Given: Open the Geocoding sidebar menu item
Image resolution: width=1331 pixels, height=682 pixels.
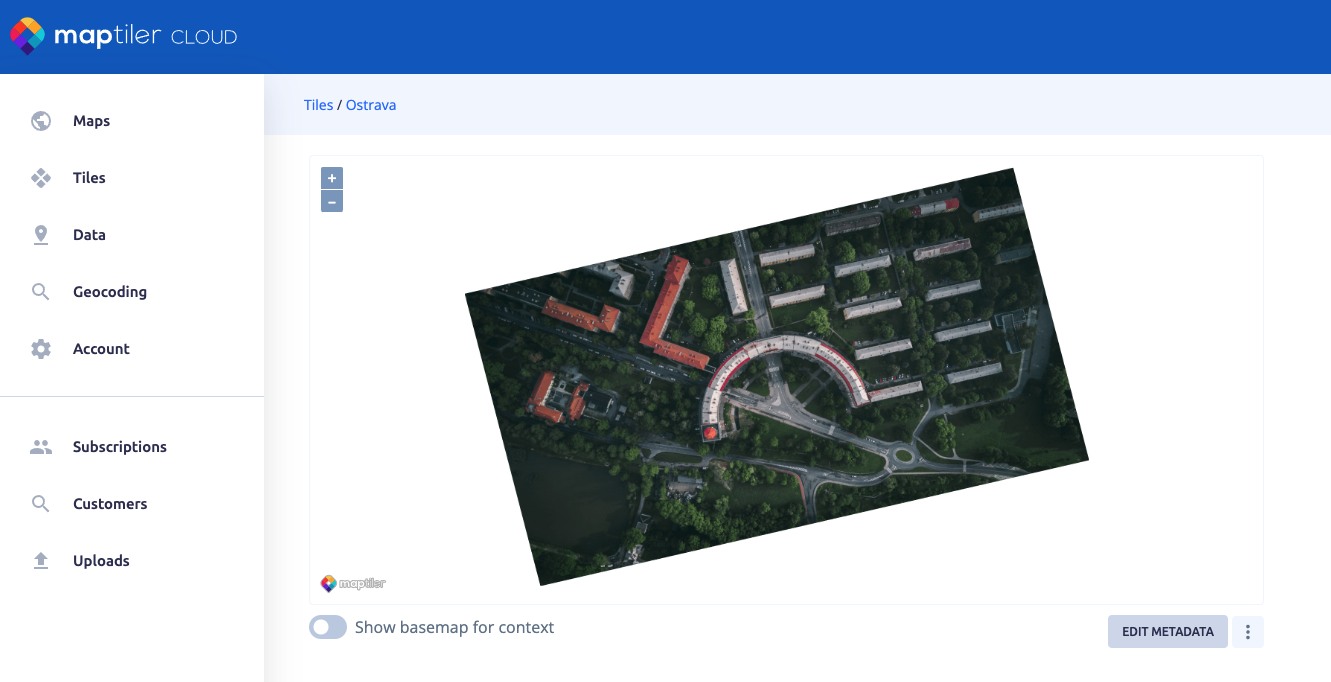Looking at the screenshot, I should [x=110, y=292].
